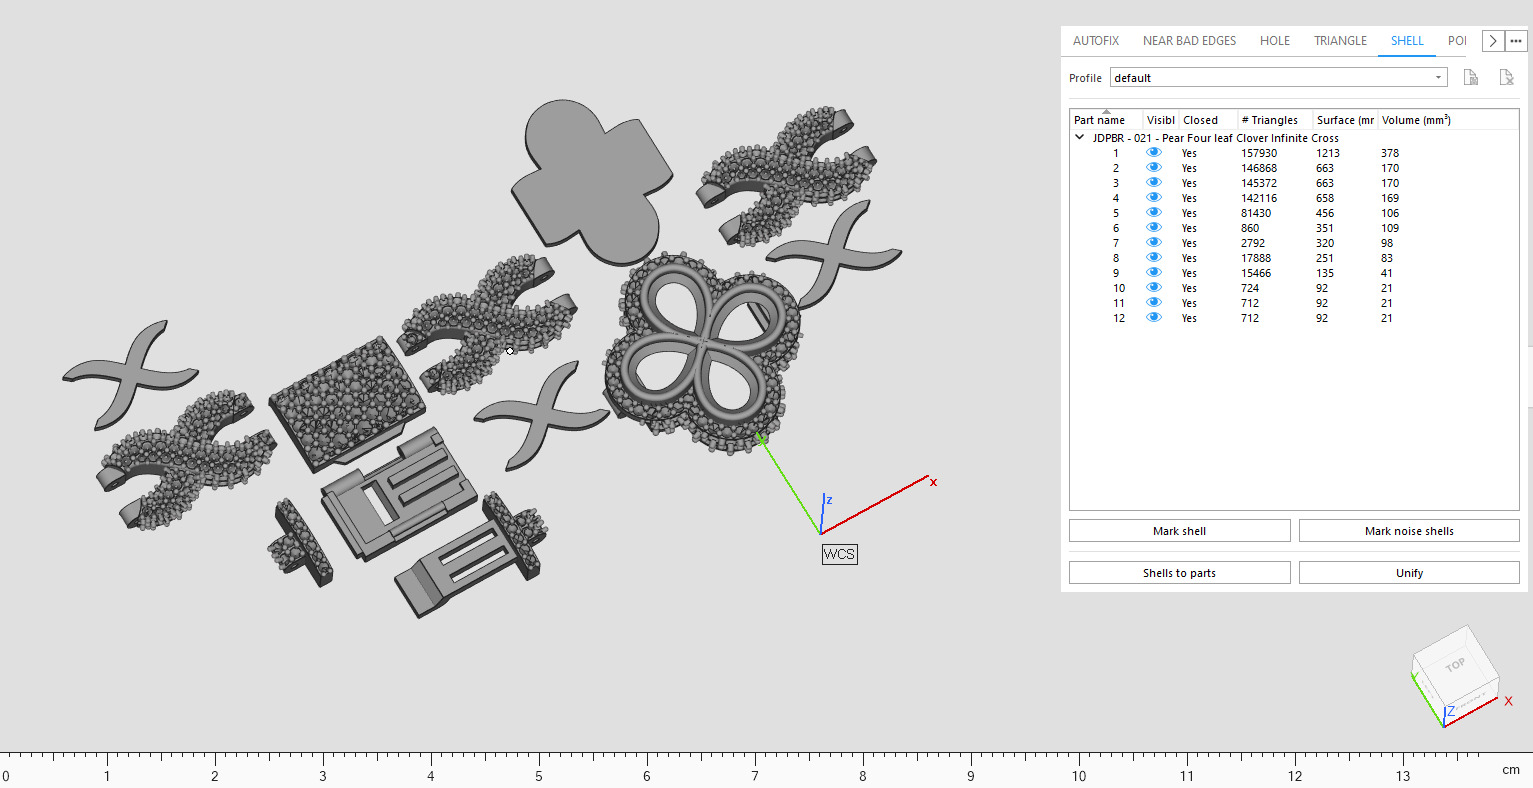Open the NEAR BAD EDGES tab
This screenshot has height=788, width=1533.
(x=1189, y=41)
